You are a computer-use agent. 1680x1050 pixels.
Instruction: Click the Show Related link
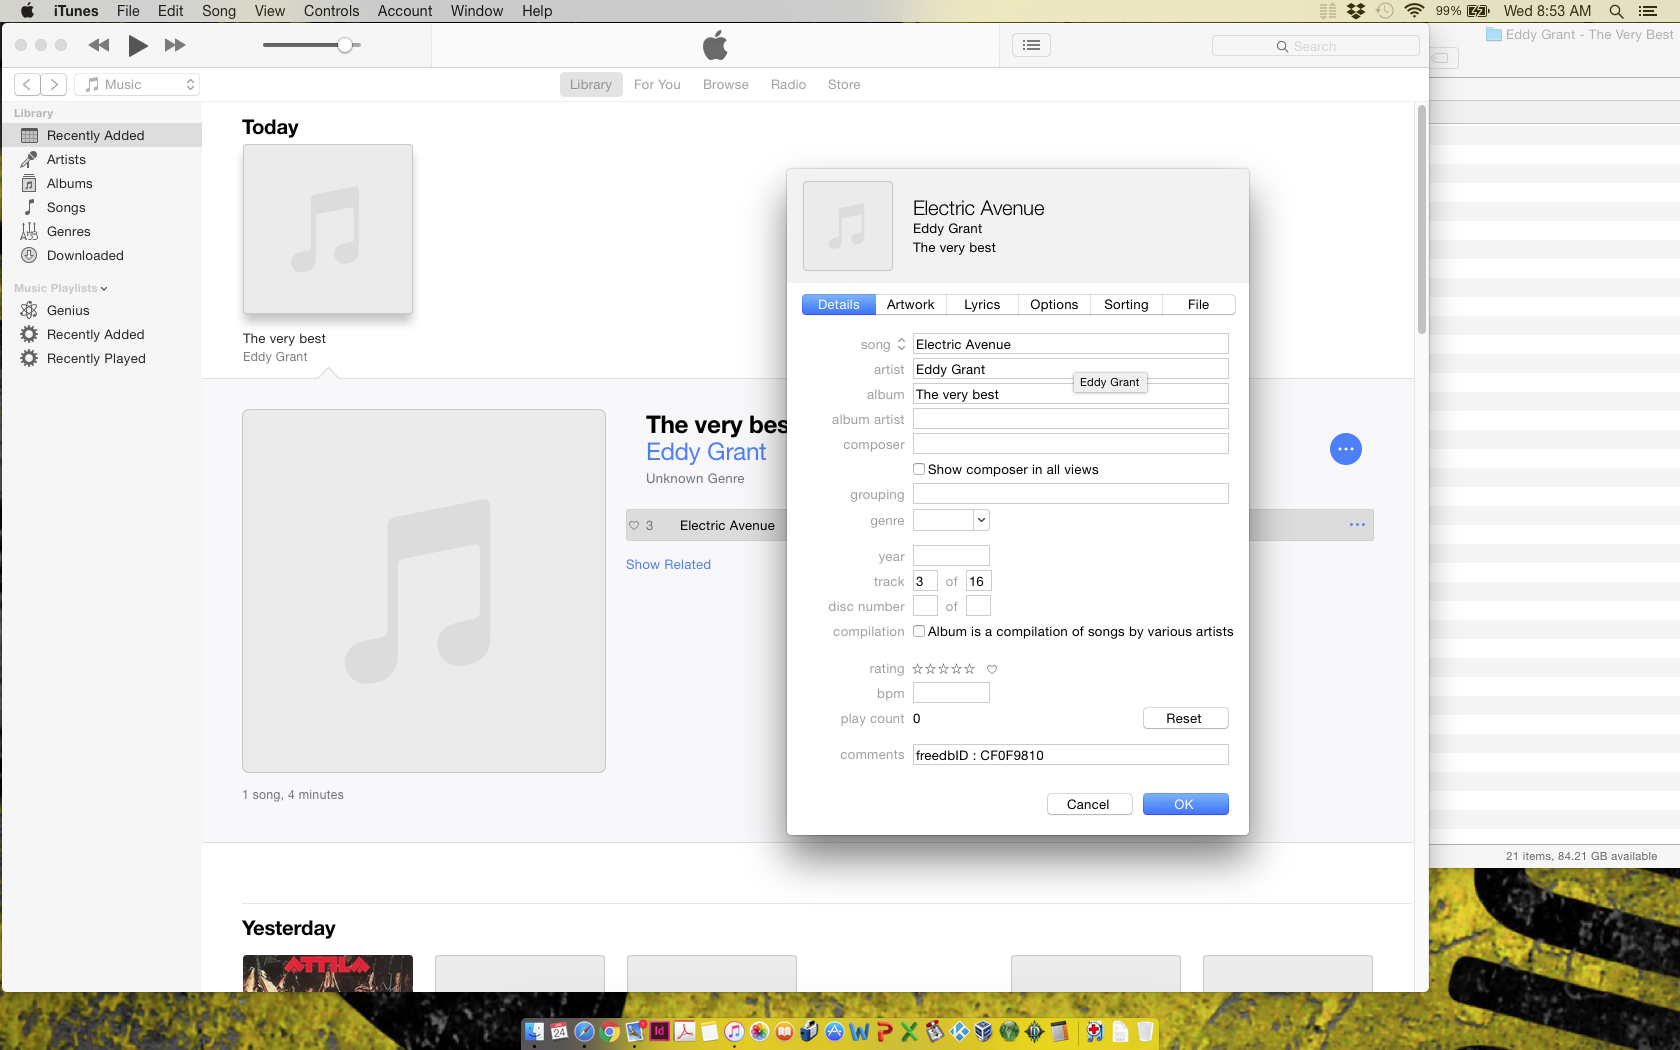click(x=668, y=564)
